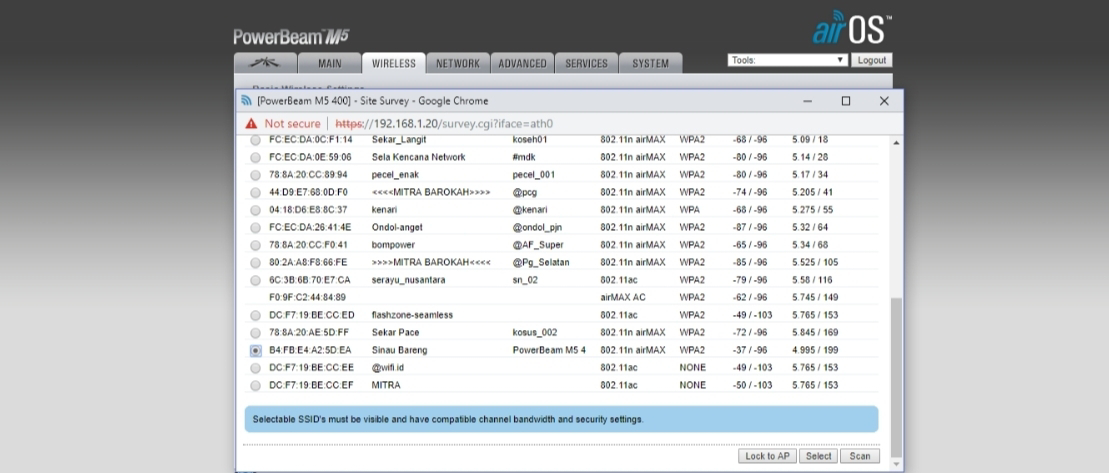
Task: Select the MITRA radio button
Action: pyautogui.click(x=255, y=386)
